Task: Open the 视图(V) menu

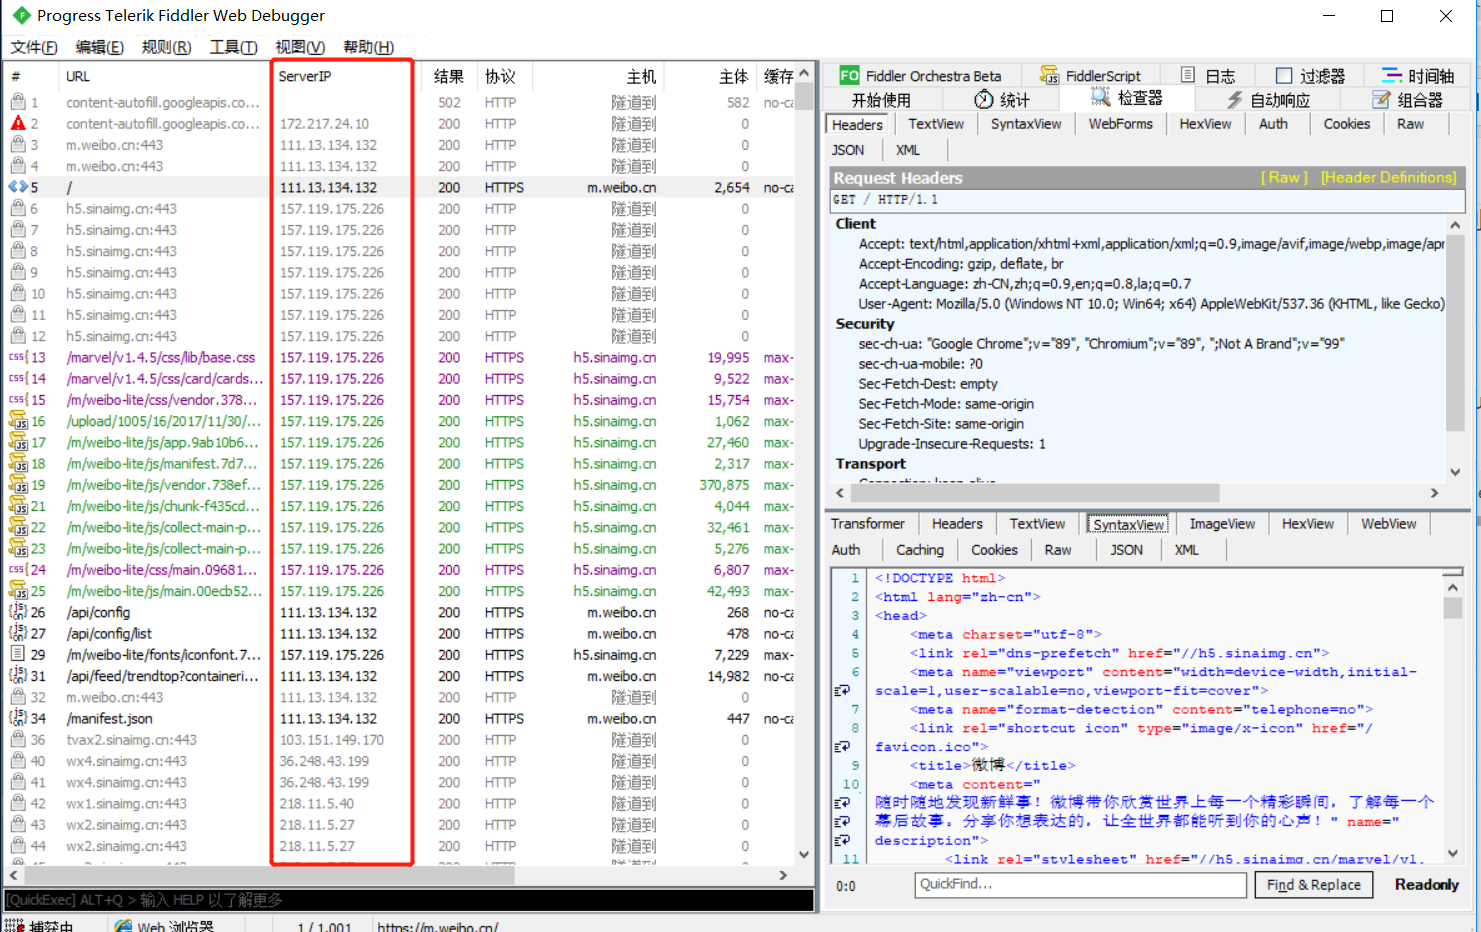Action: tap(300, 47)
